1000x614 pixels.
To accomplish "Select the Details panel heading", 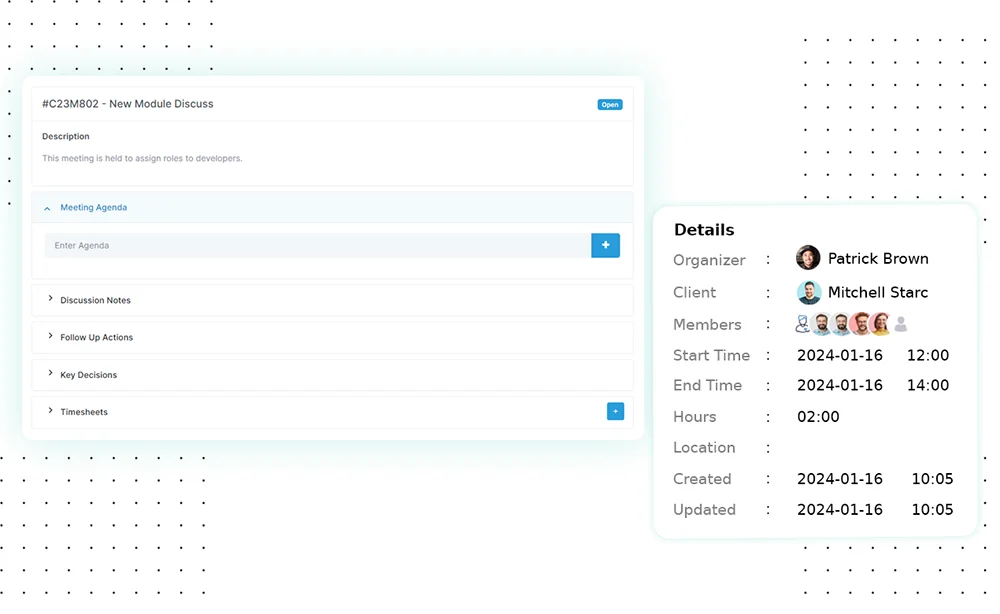I will pos(703,229).
